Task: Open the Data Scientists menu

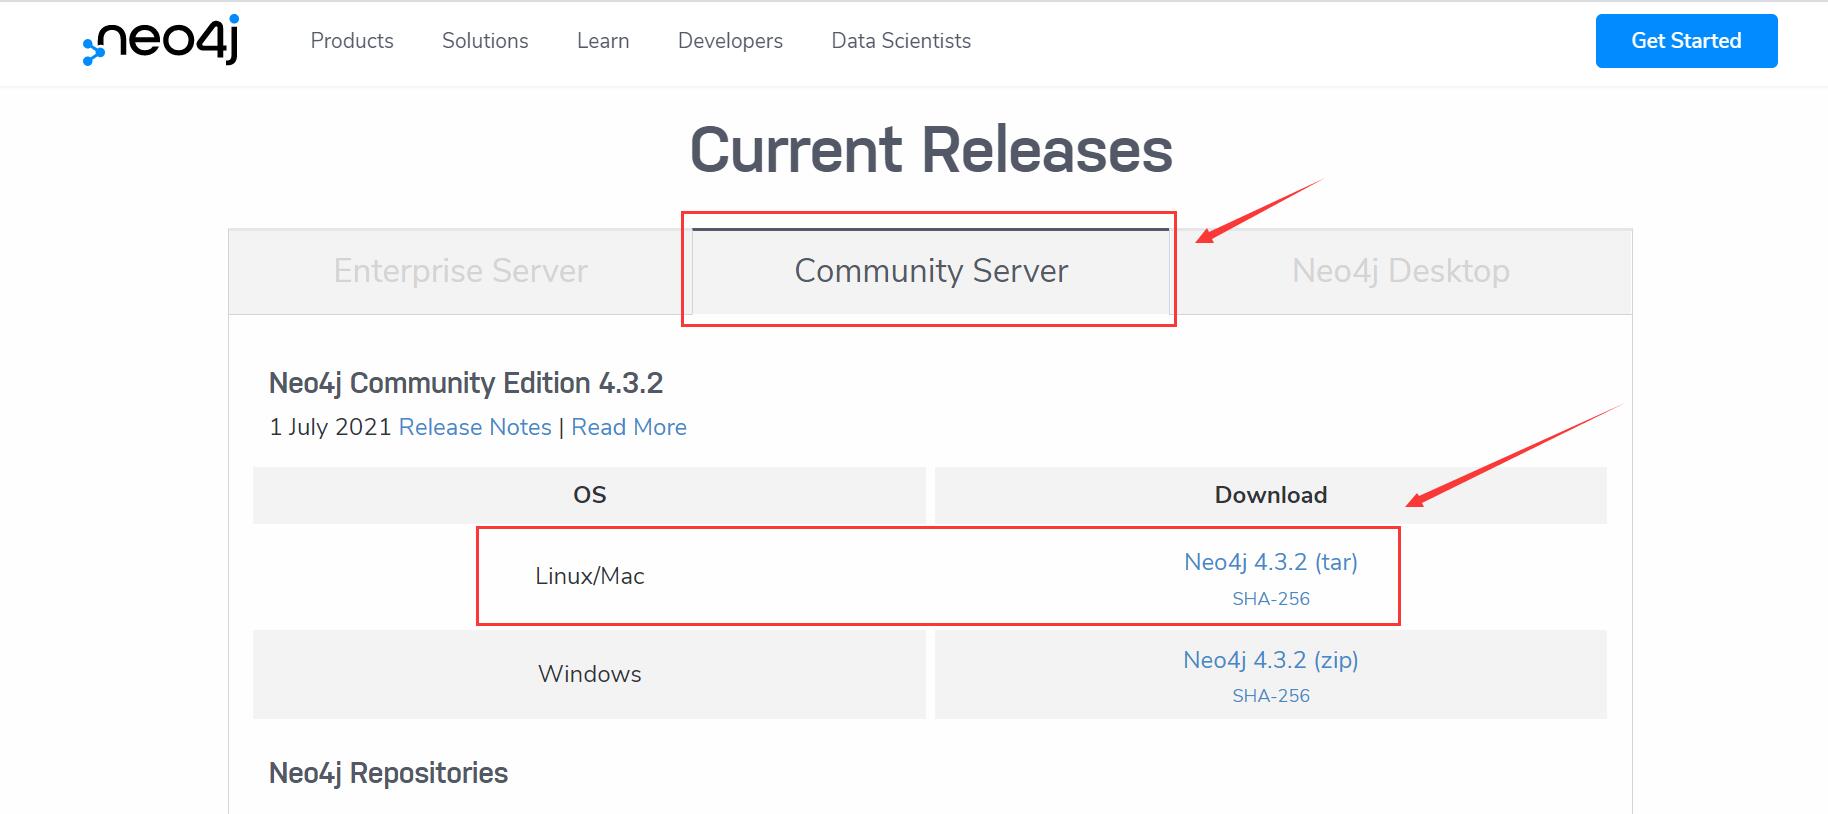Action: pyautogui.click(x=901, y=41)
